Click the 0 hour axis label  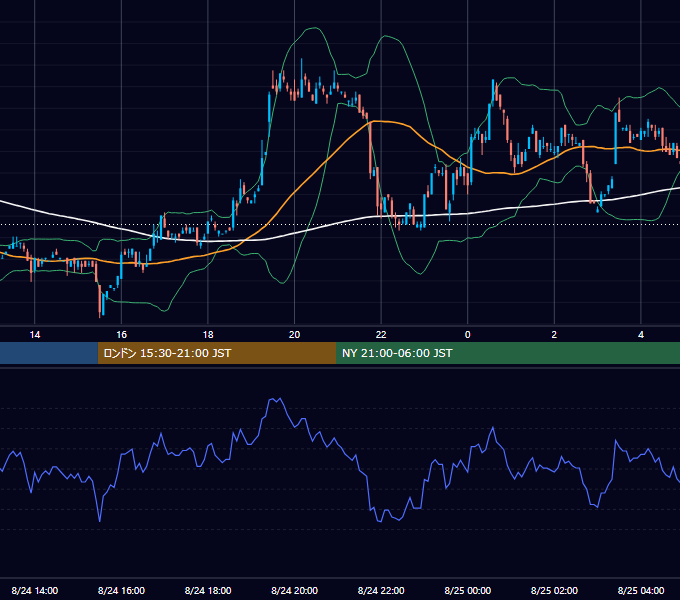click(x=468, y=335)
